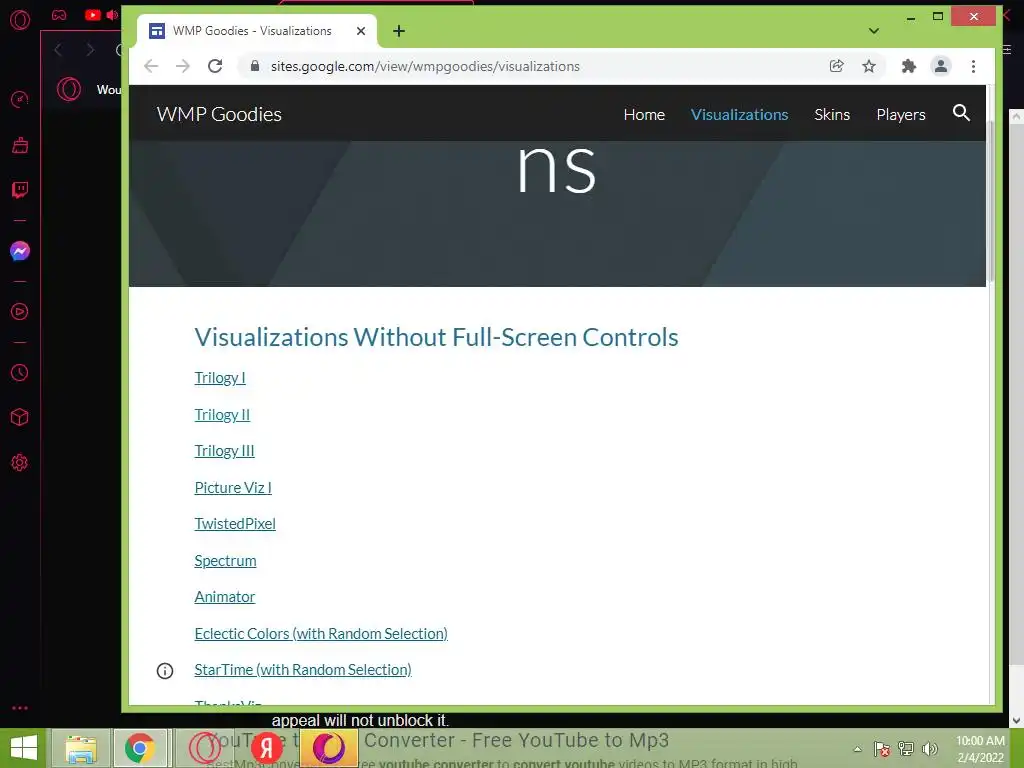Click 'Visualizations Without Full-Screen Controls' heading
1024x768 pixels.
click(x=436, y=337)
